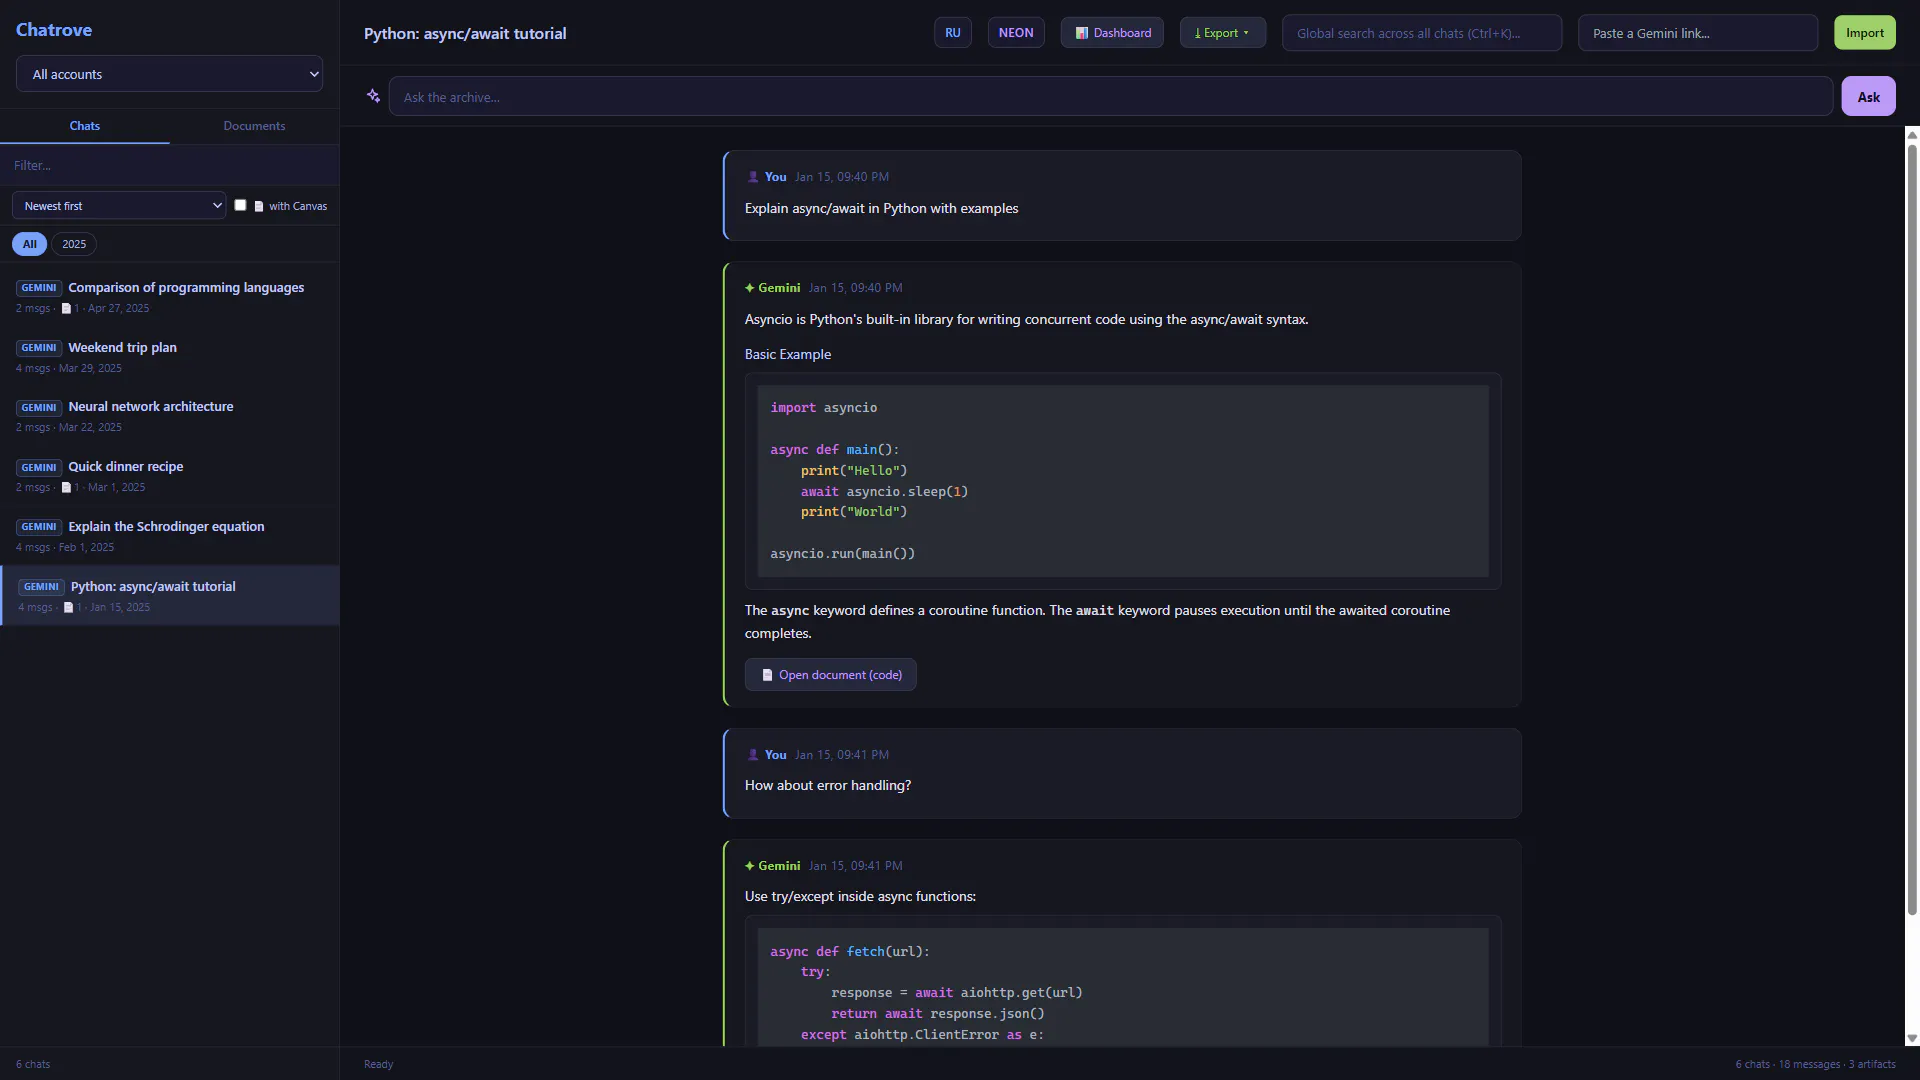
Task: Click the message "How about error handling?"
Action: point(828,785)
